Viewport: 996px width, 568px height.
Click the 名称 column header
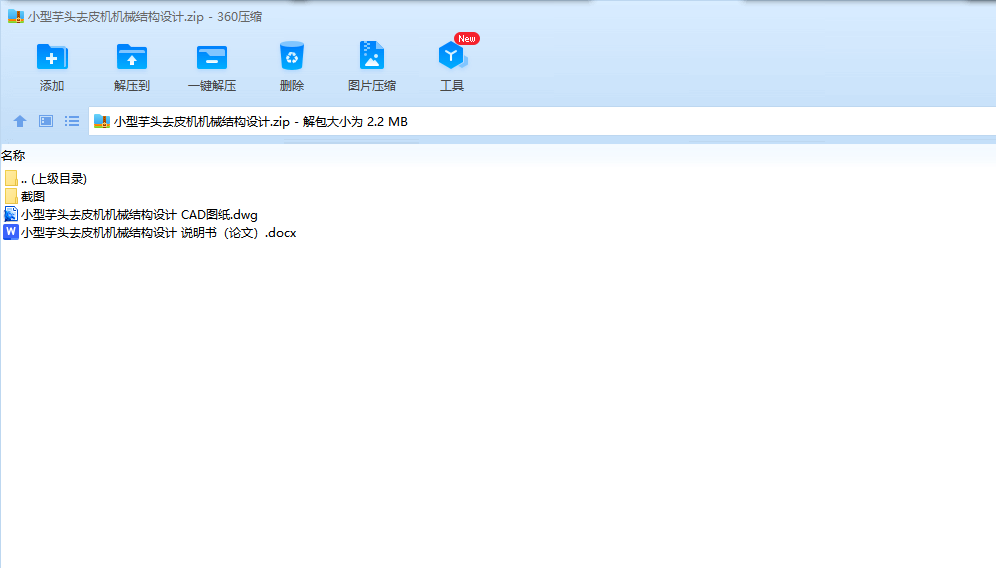[13, 155]
